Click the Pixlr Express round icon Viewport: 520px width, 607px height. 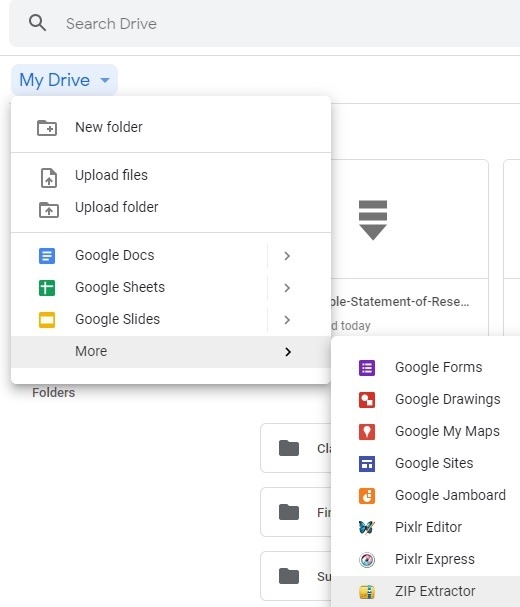(367, 560)
